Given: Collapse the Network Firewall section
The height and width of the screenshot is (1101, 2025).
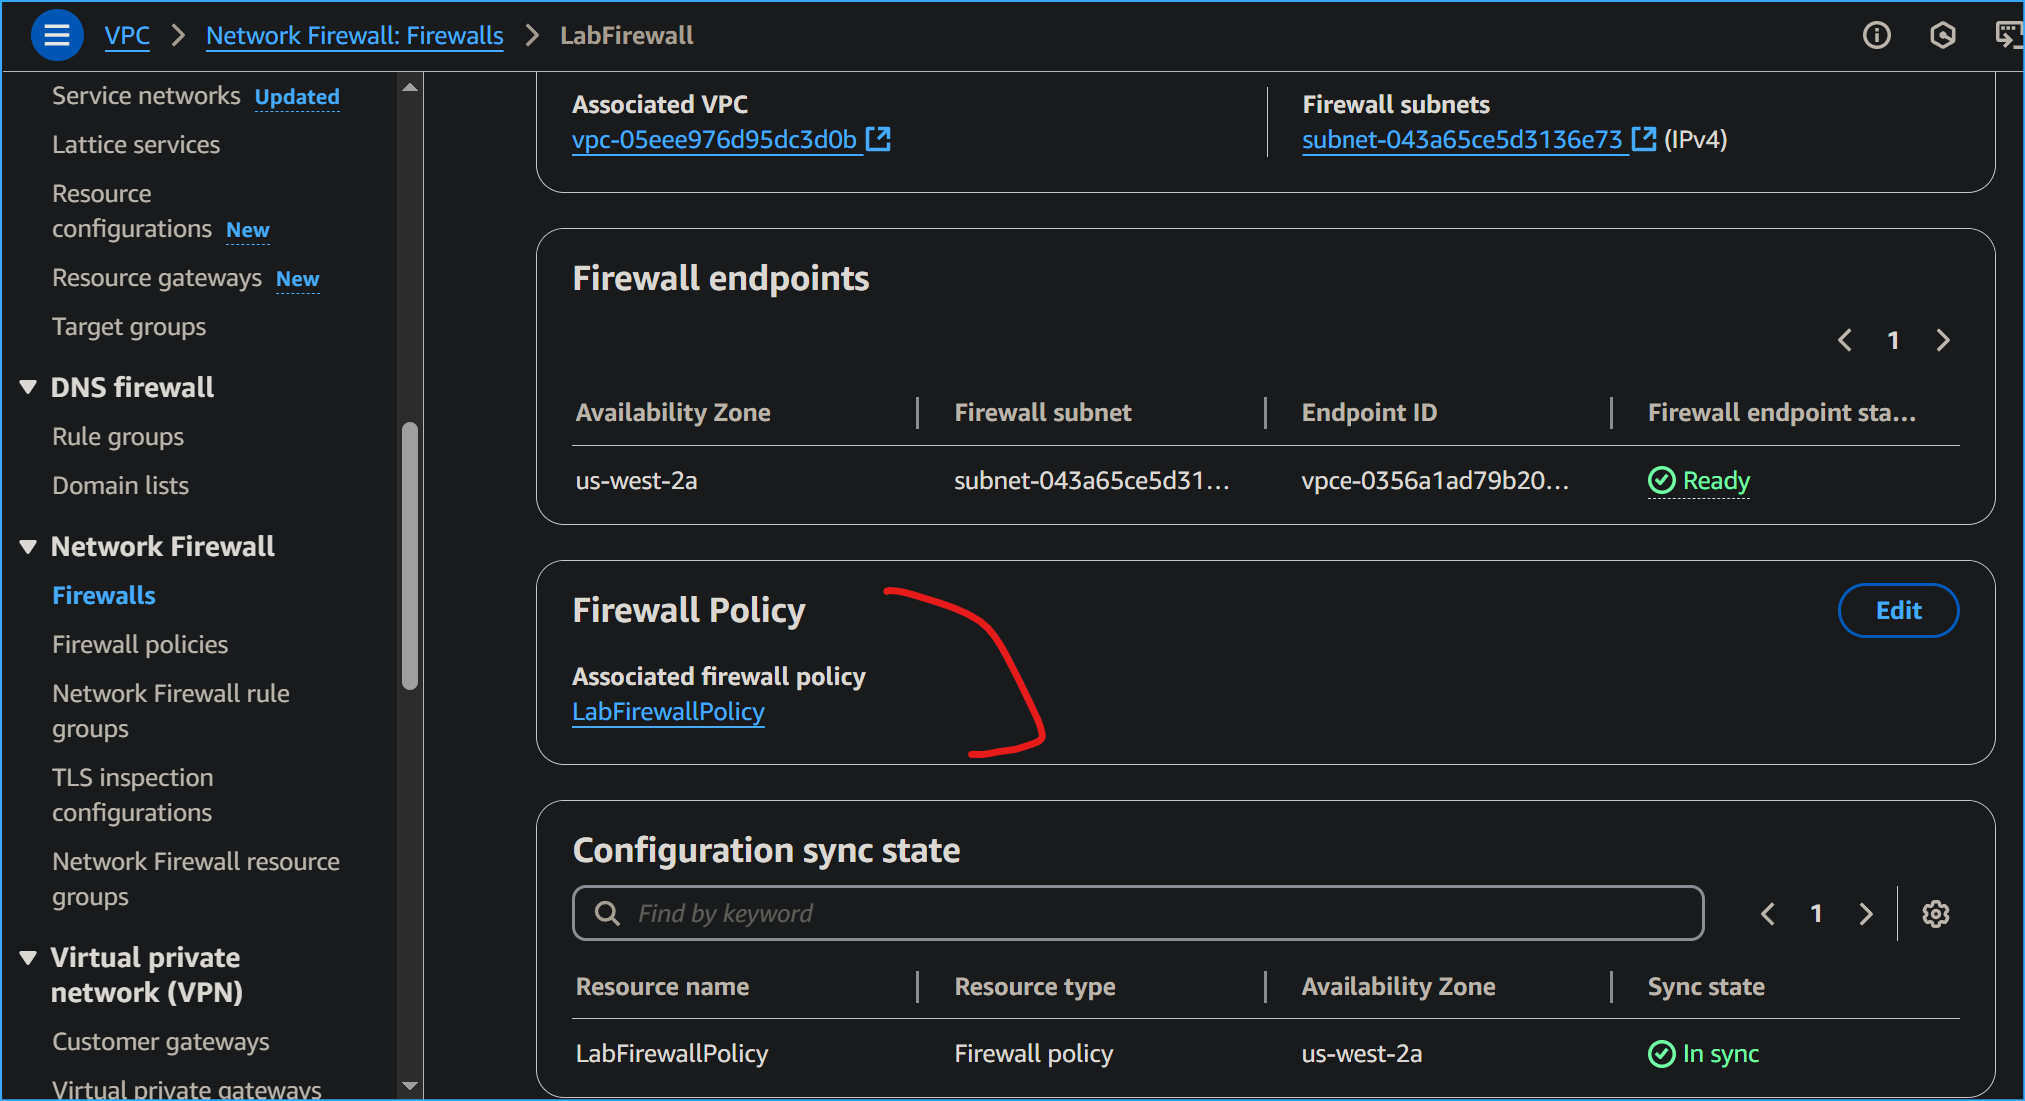Looking at the screenshot, I should (28, 546).
